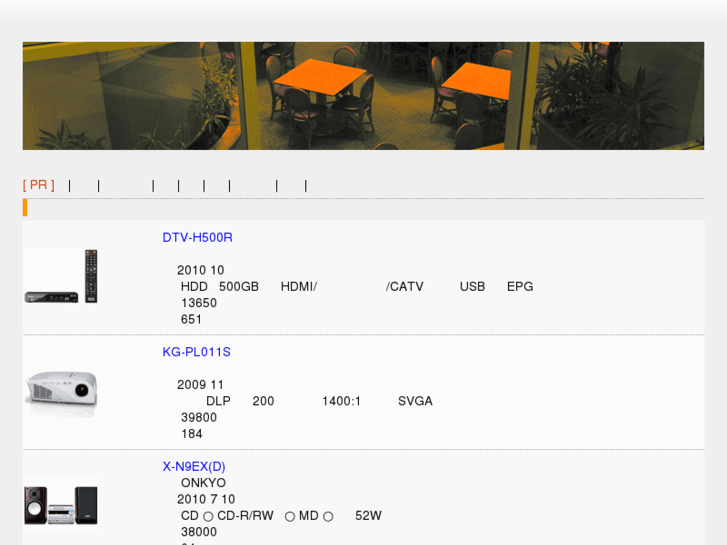Click the /CATV spec text
This screenshot has width=727, height=545.
(404, 286)
